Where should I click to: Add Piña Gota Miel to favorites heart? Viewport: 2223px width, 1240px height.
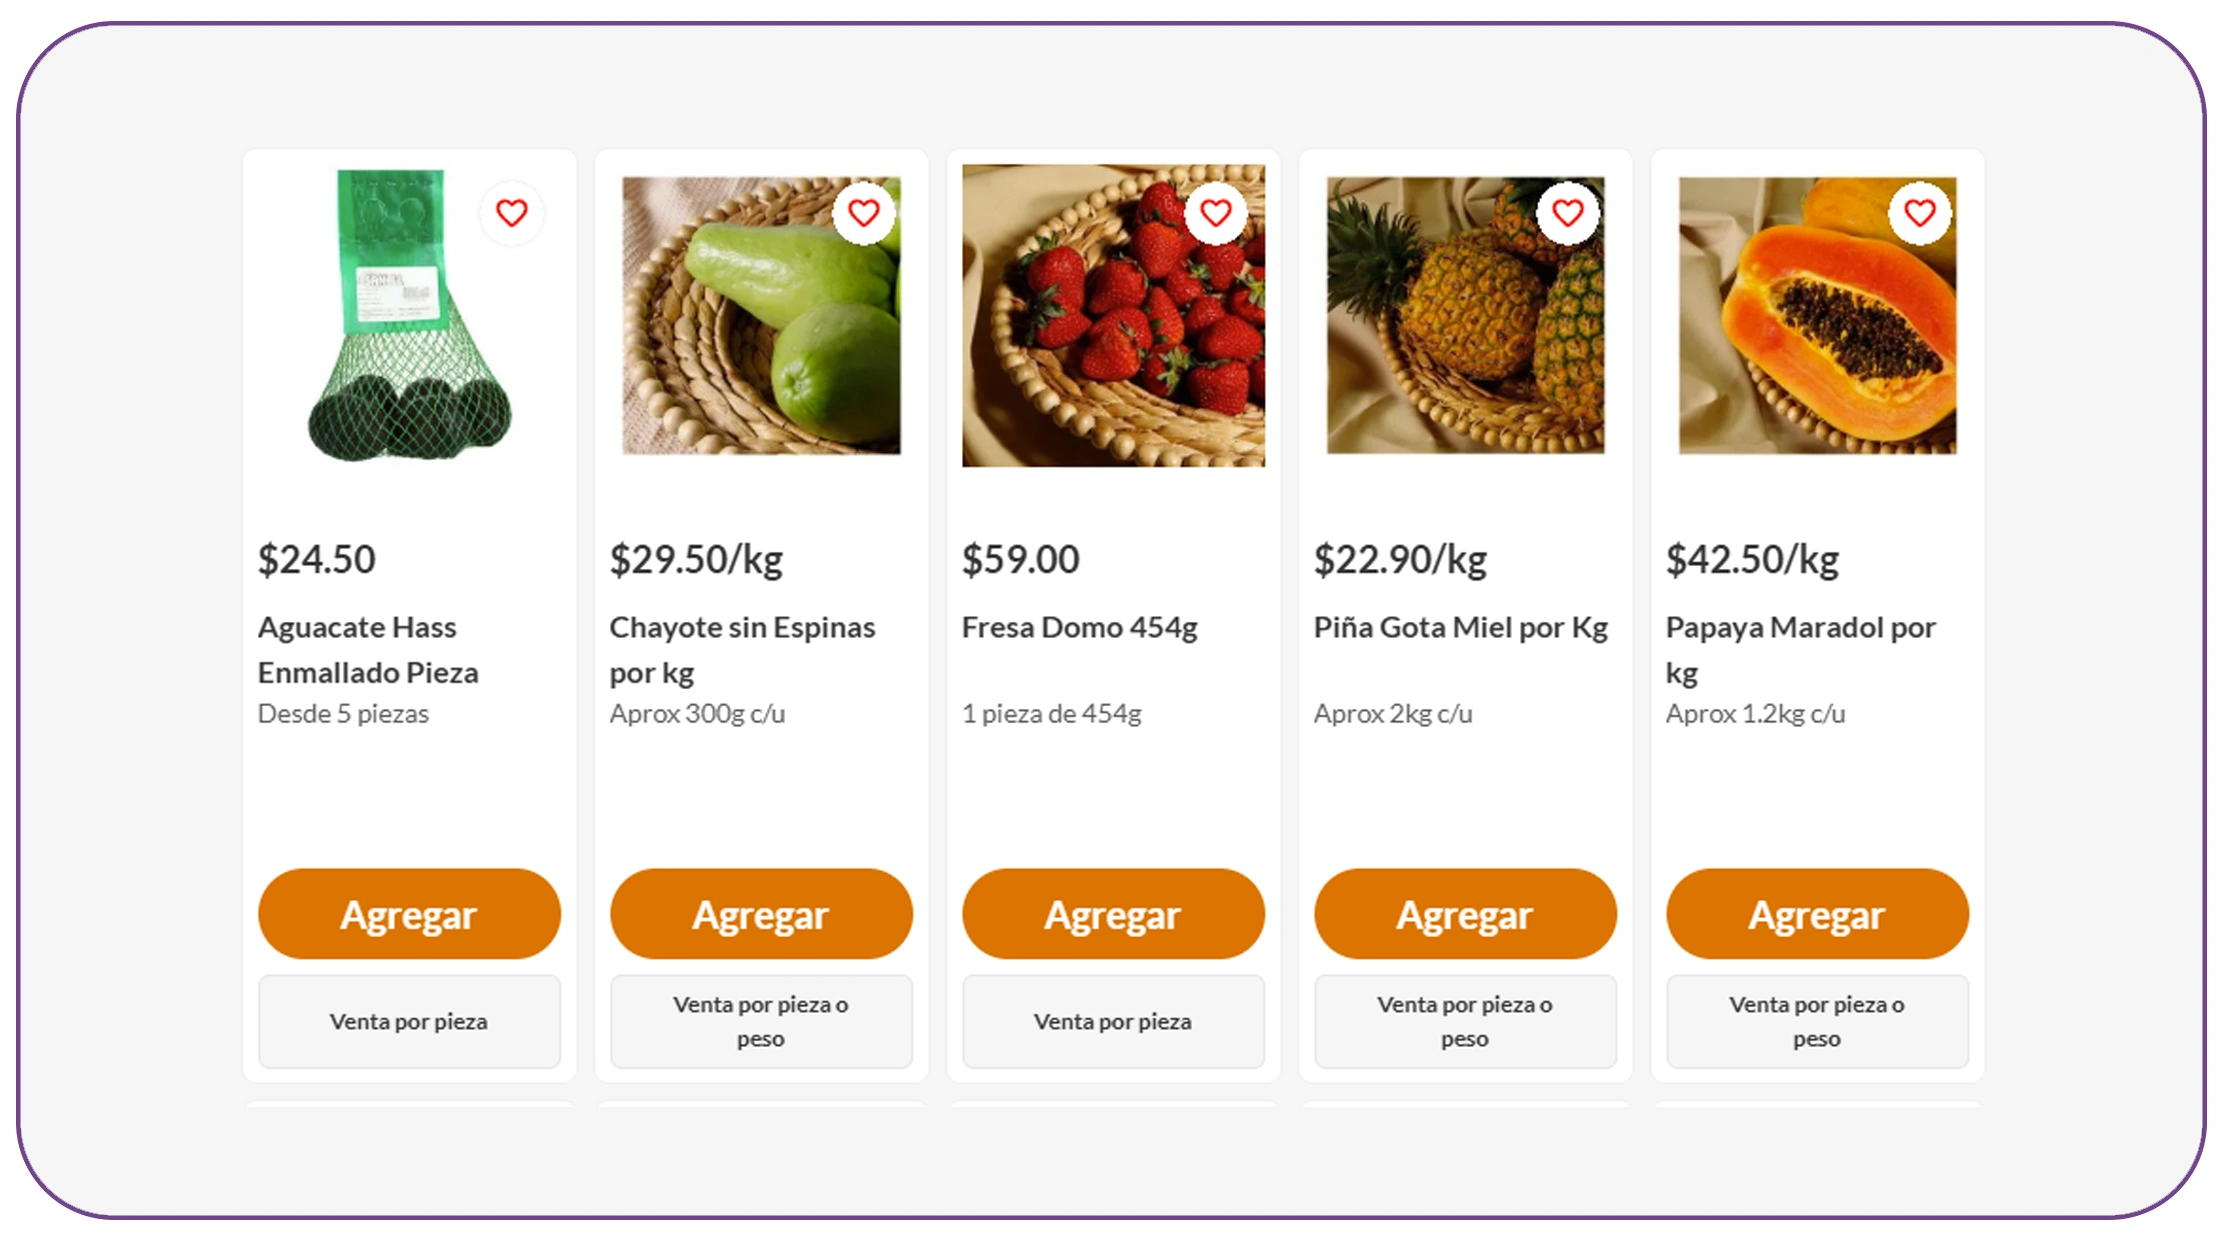click(x=1567, y=213)
